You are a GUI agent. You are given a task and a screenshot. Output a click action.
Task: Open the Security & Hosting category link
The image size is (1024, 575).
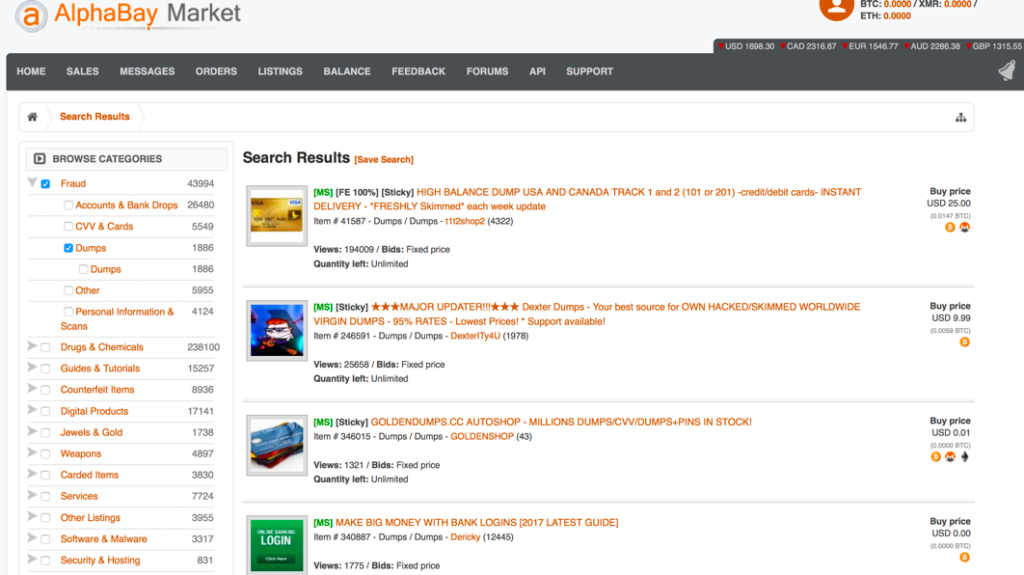pyautogui.click(x=100, y=560)
